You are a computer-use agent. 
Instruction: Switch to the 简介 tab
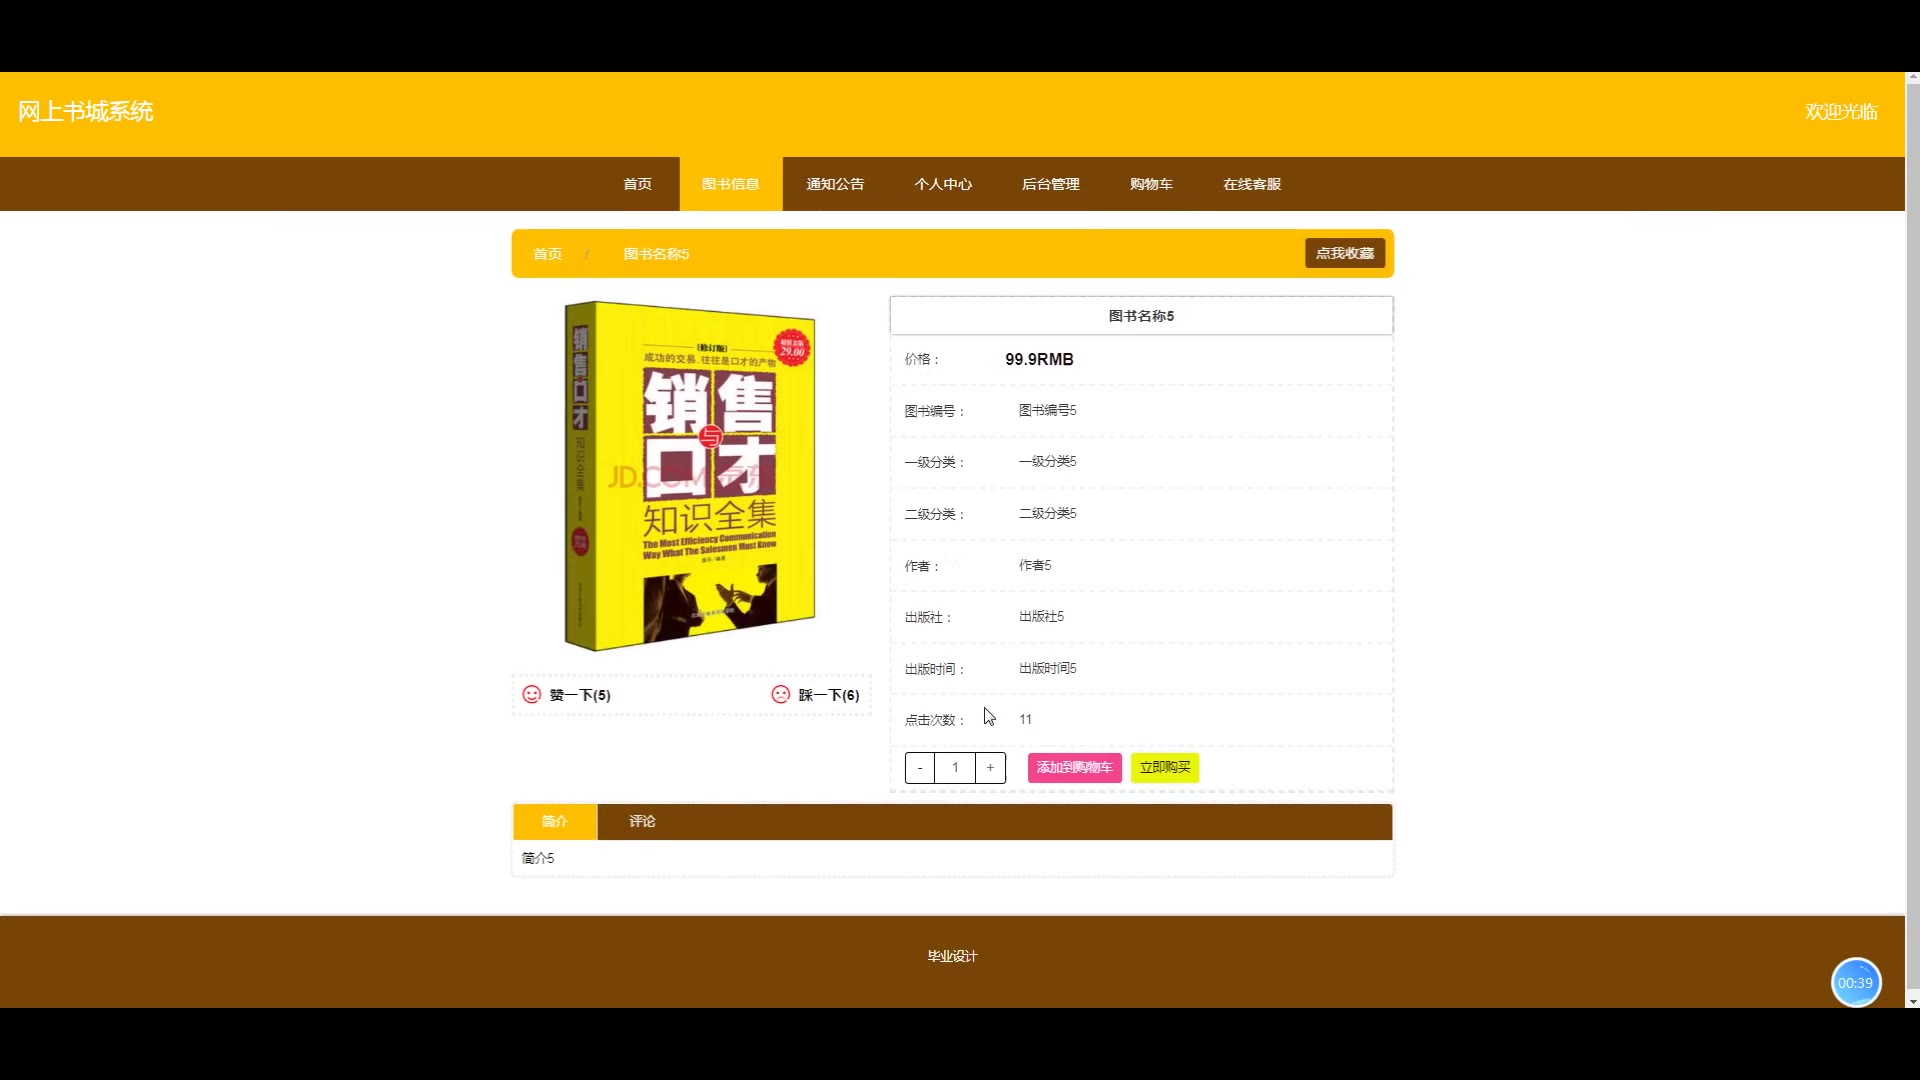555,821
